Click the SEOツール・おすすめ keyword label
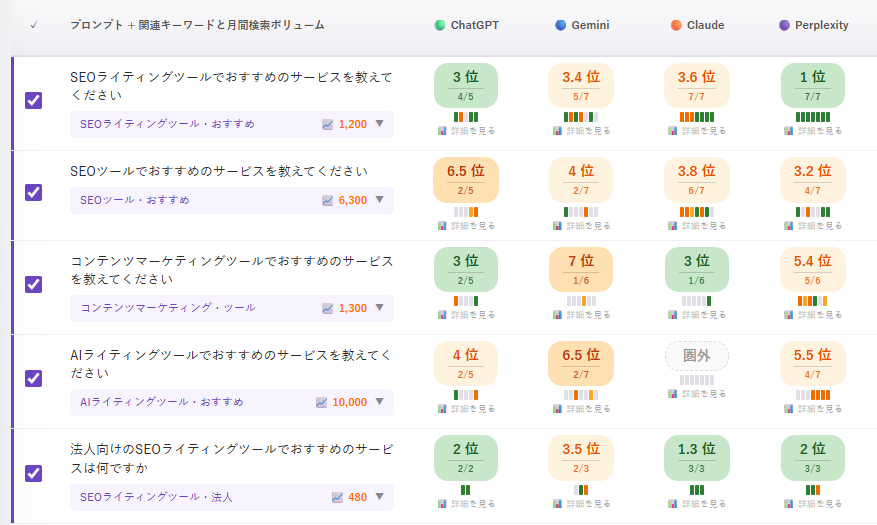Viewport: 877px width, 525px height. point(135,200)
